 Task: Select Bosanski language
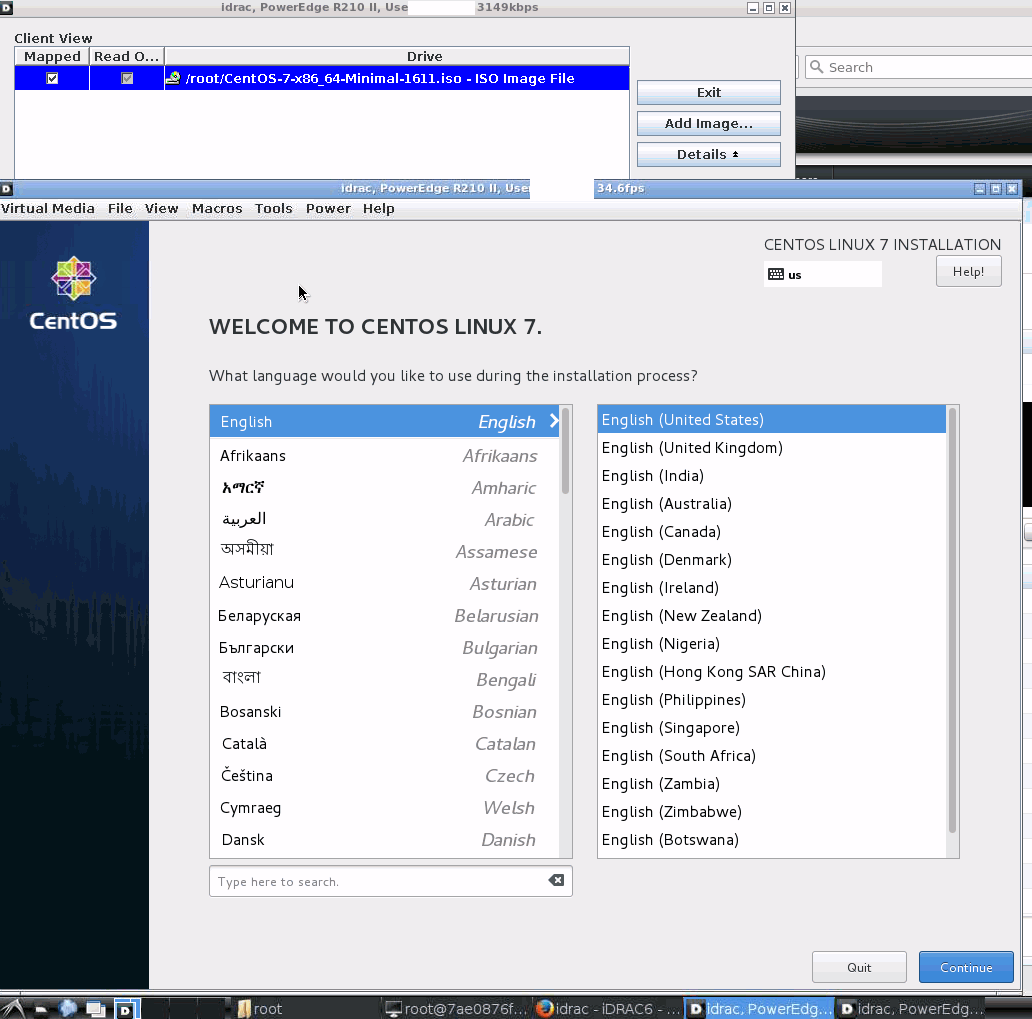(x=384, y=712)
